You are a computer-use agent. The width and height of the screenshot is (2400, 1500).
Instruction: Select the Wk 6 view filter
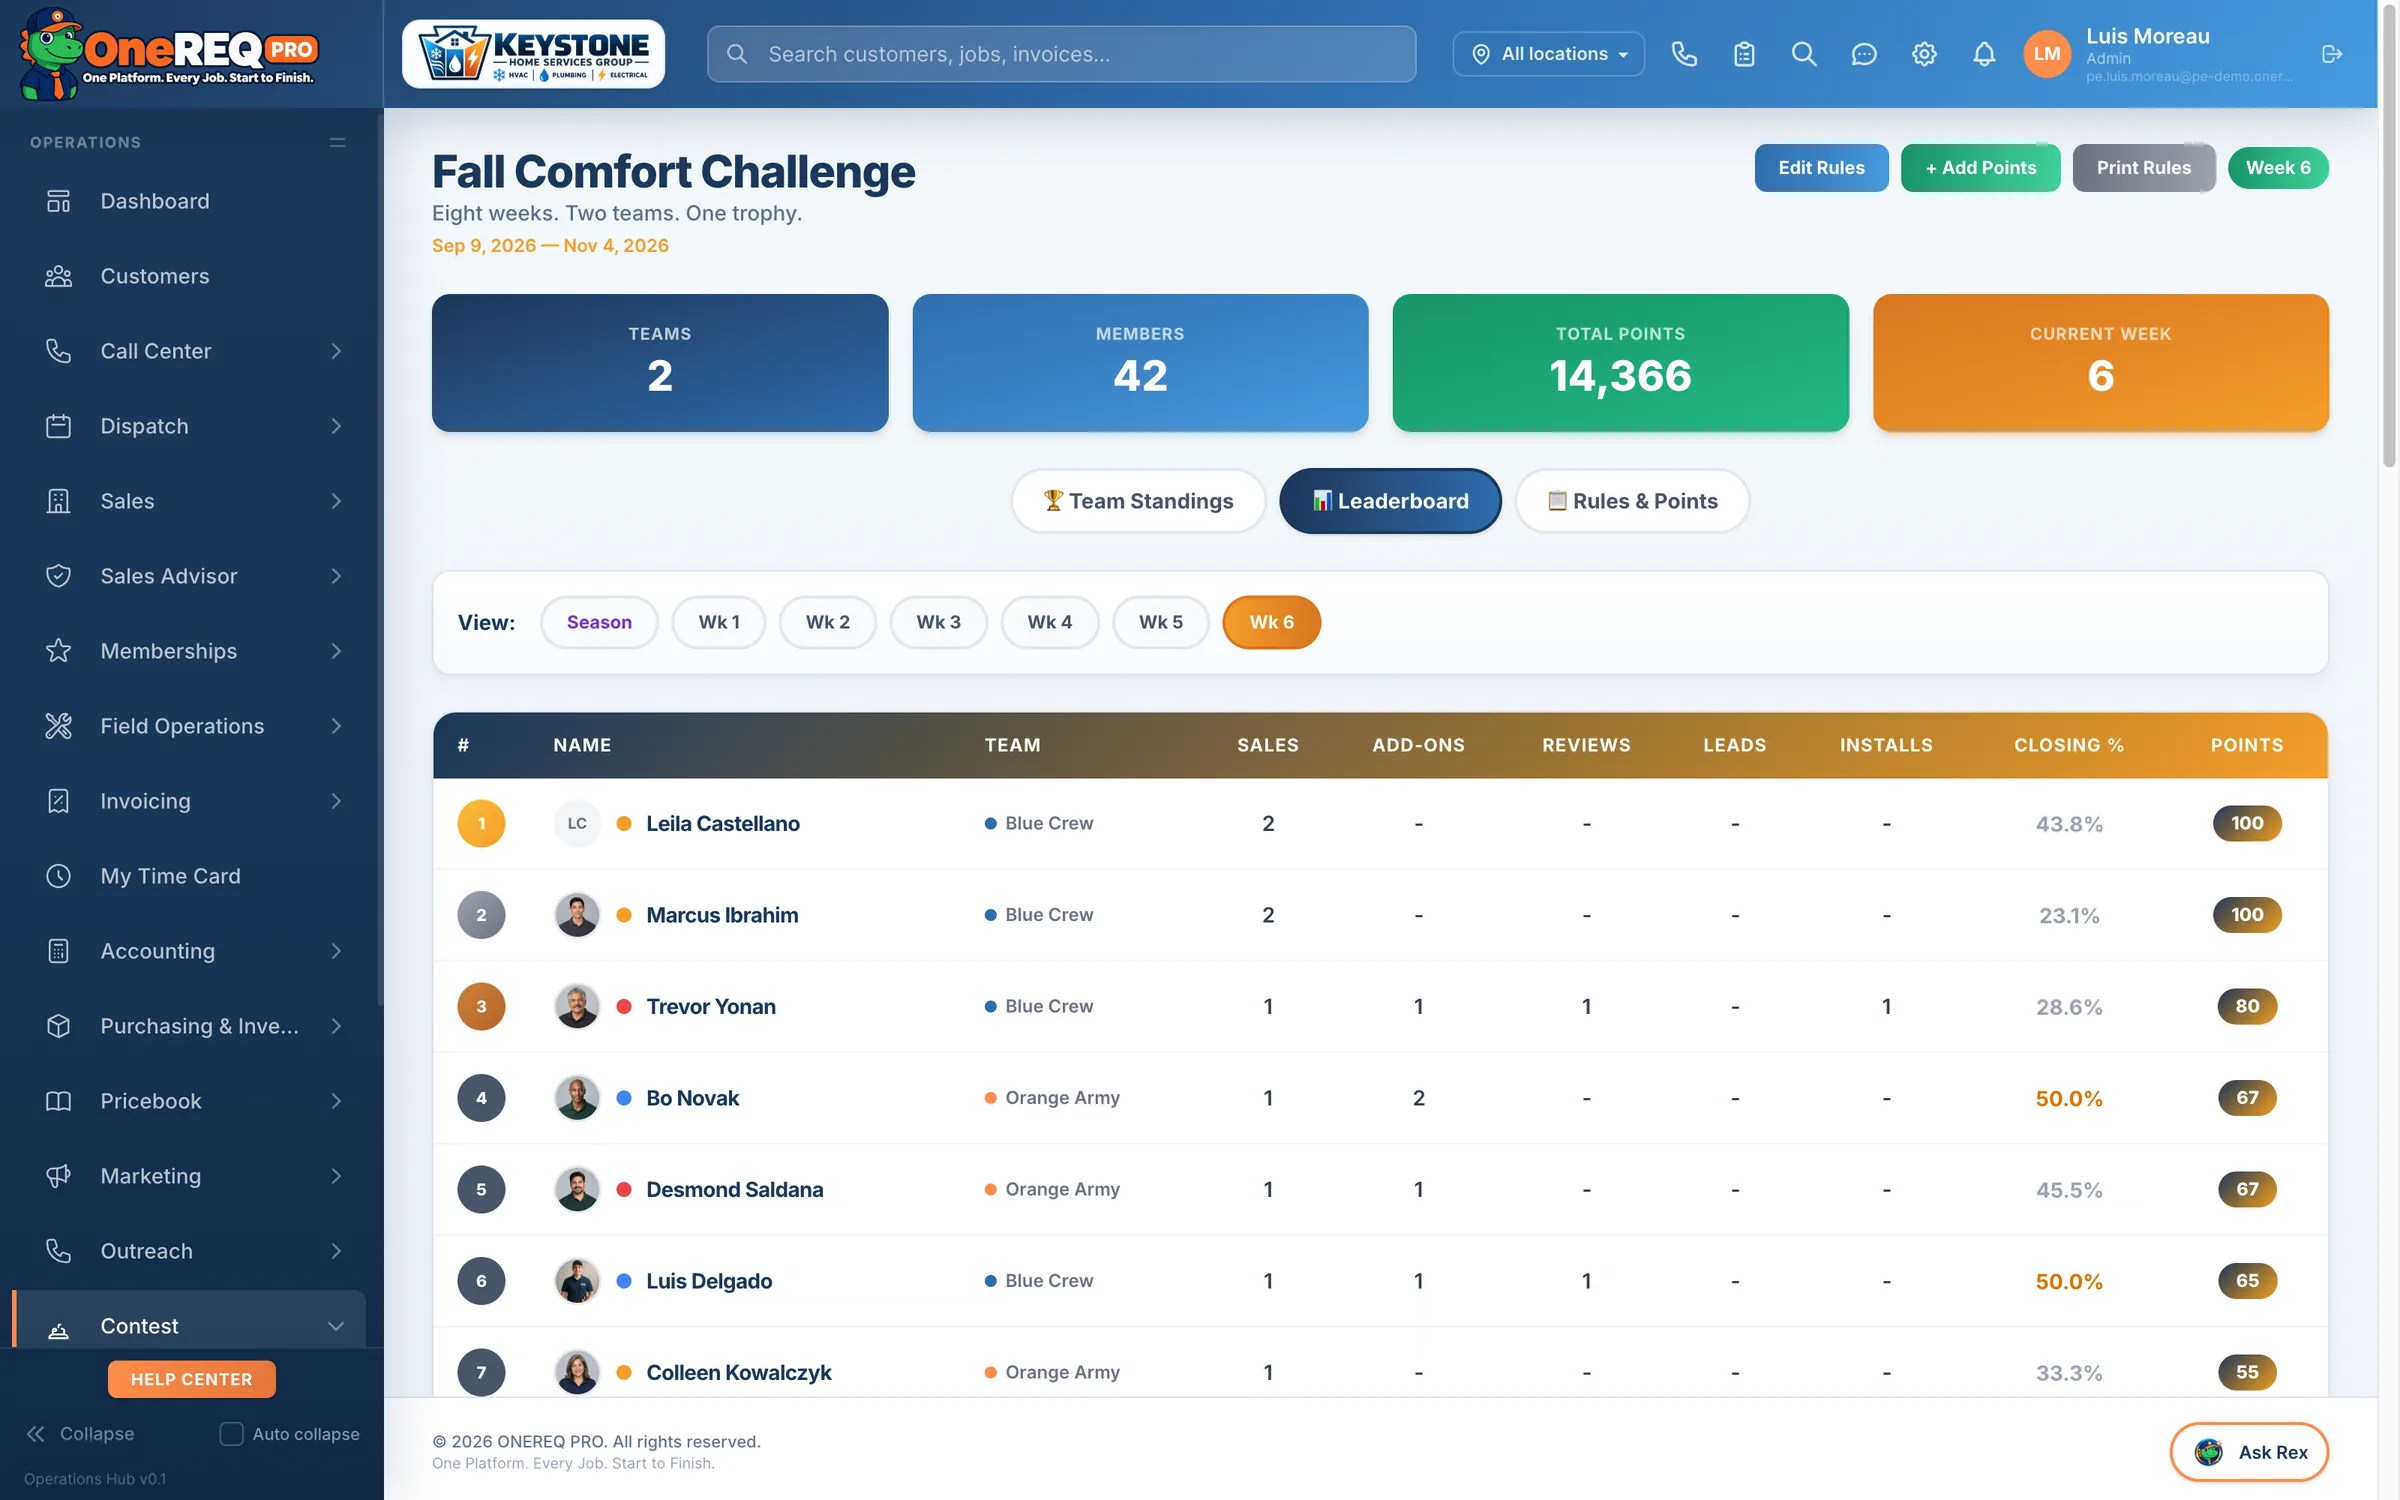point(1271,622)
